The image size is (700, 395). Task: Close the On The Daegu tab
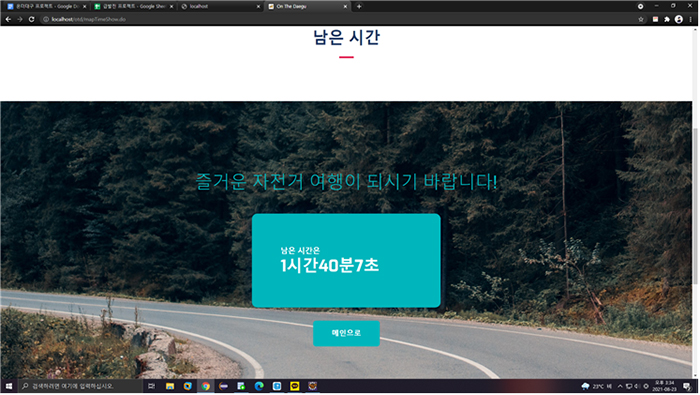click(345, 6)
